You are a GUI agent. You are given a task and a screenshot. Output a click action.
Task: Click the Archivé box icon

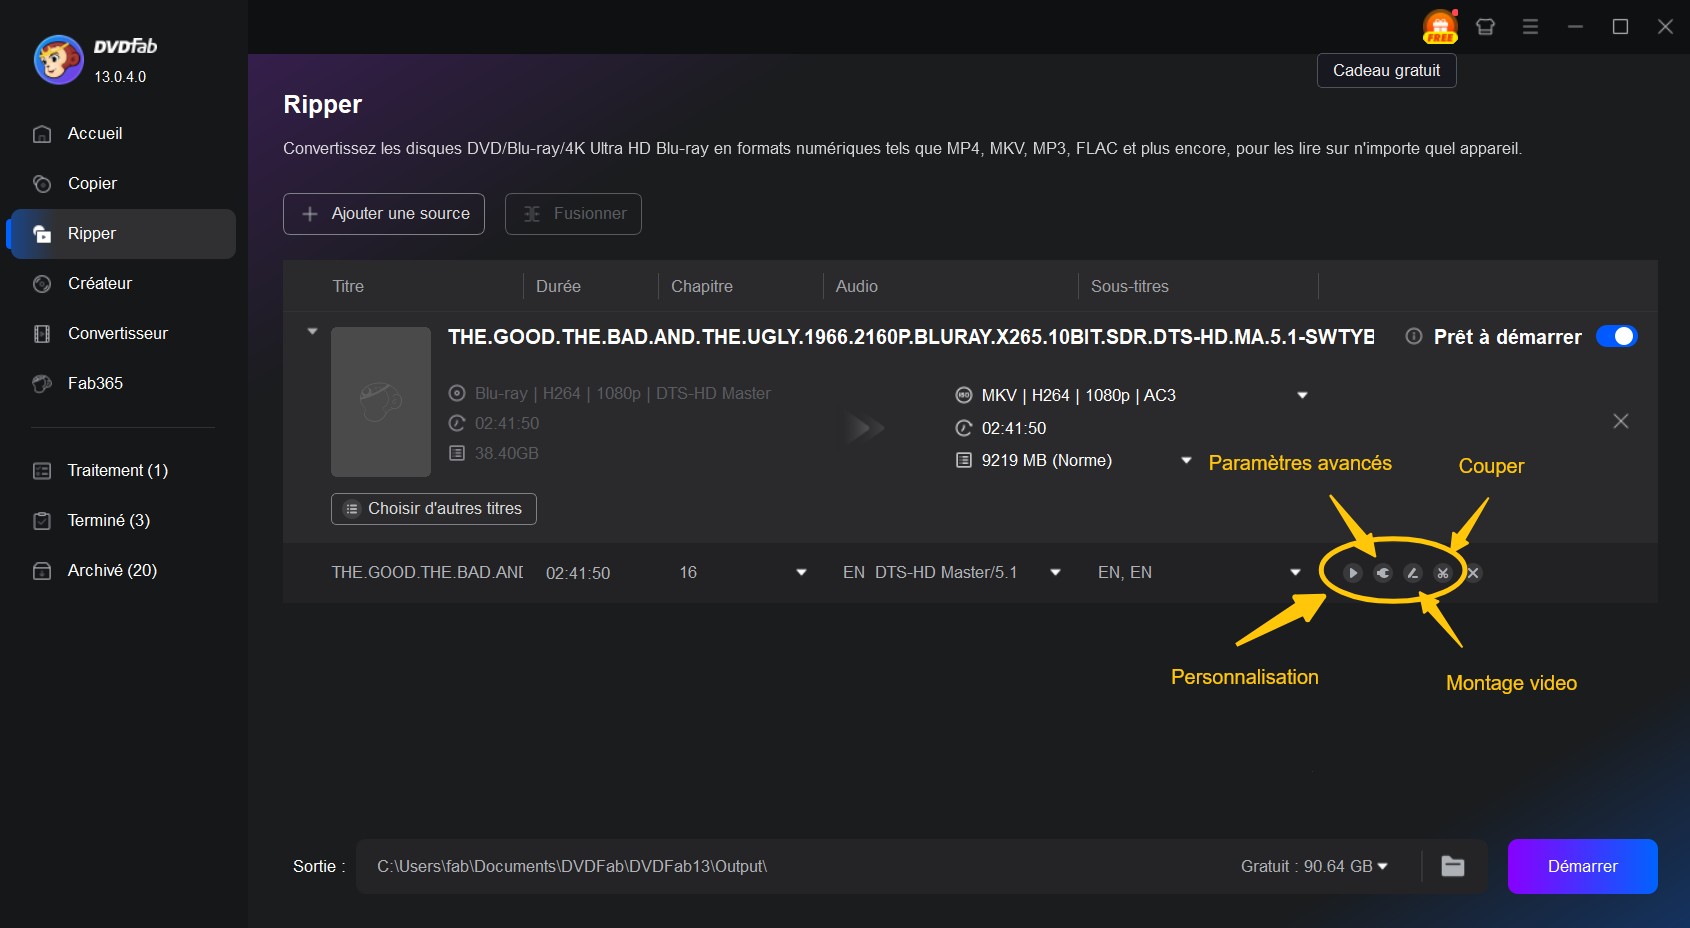coord(42,571)
